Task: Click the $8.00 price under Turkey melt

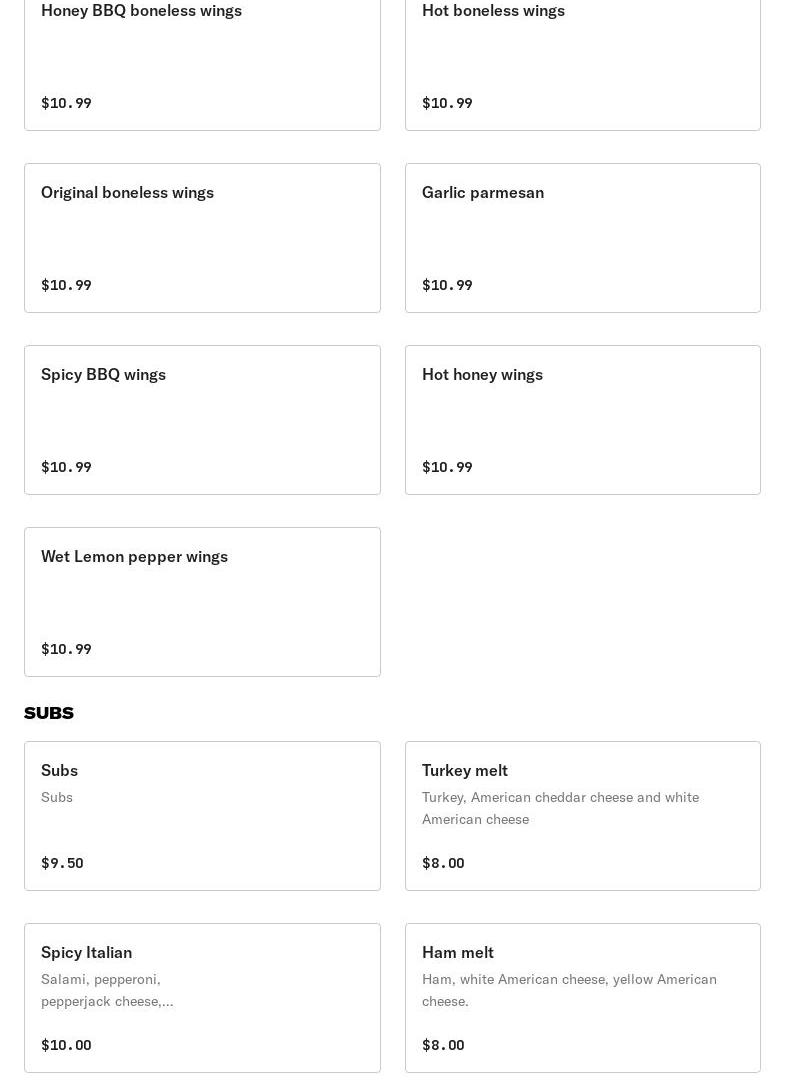Action: [443, 863]
